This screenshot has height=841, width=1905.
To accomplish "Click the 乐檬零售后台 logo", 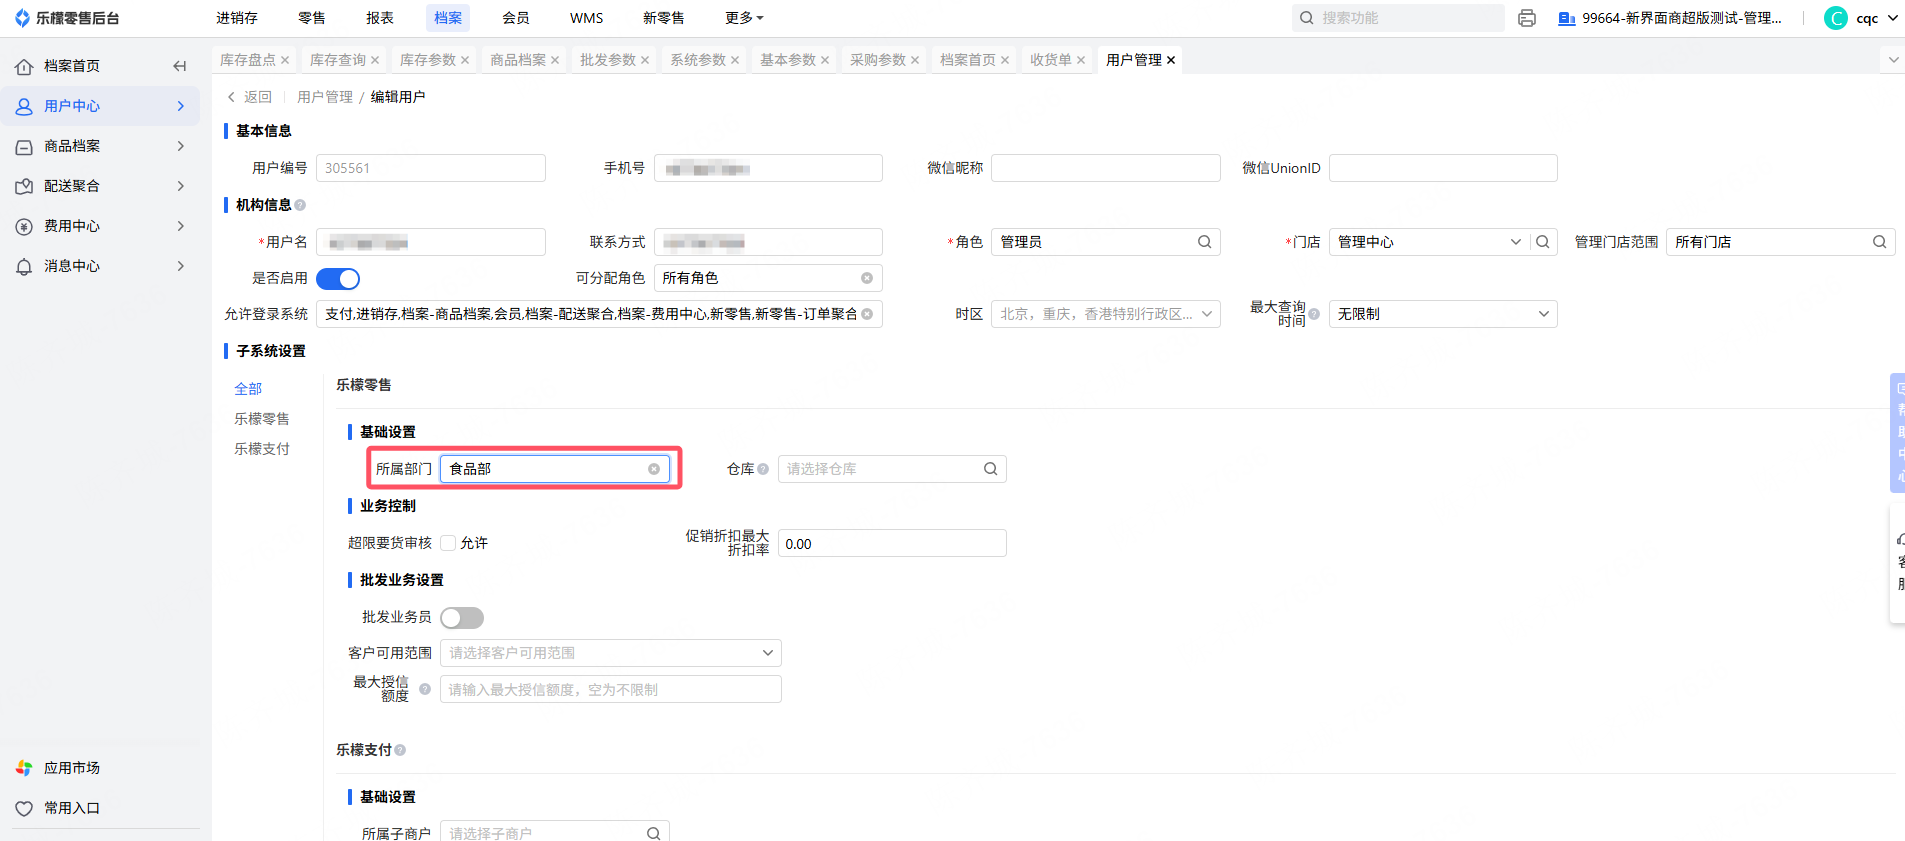I will [x=67, y=18].
